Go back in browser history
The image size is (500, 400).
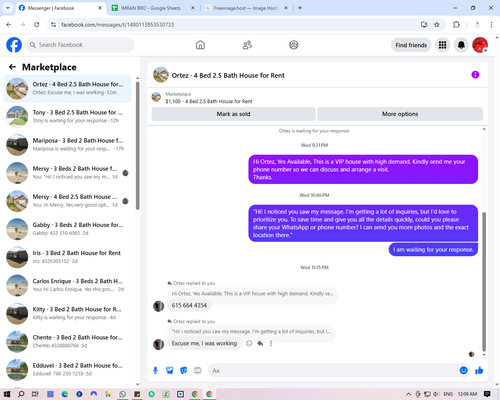coord(9,25)
